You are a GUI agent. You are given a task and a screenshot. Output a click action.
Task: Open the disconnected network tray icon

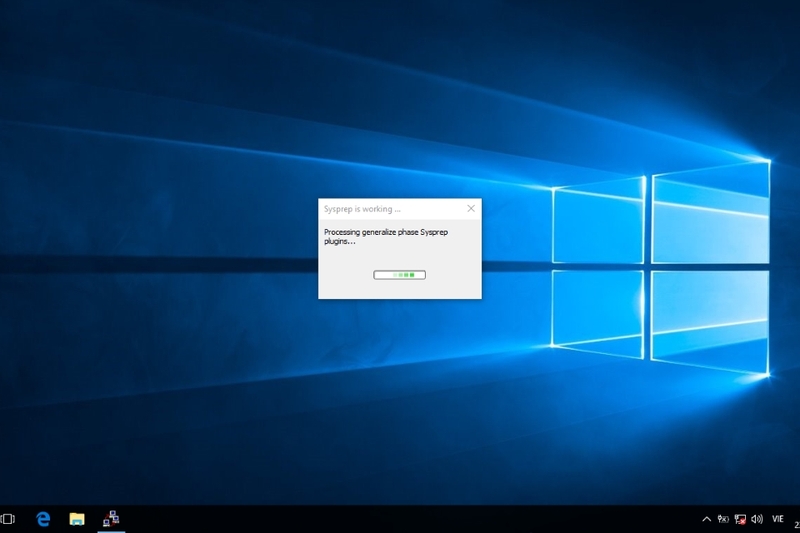coord(740,519)
